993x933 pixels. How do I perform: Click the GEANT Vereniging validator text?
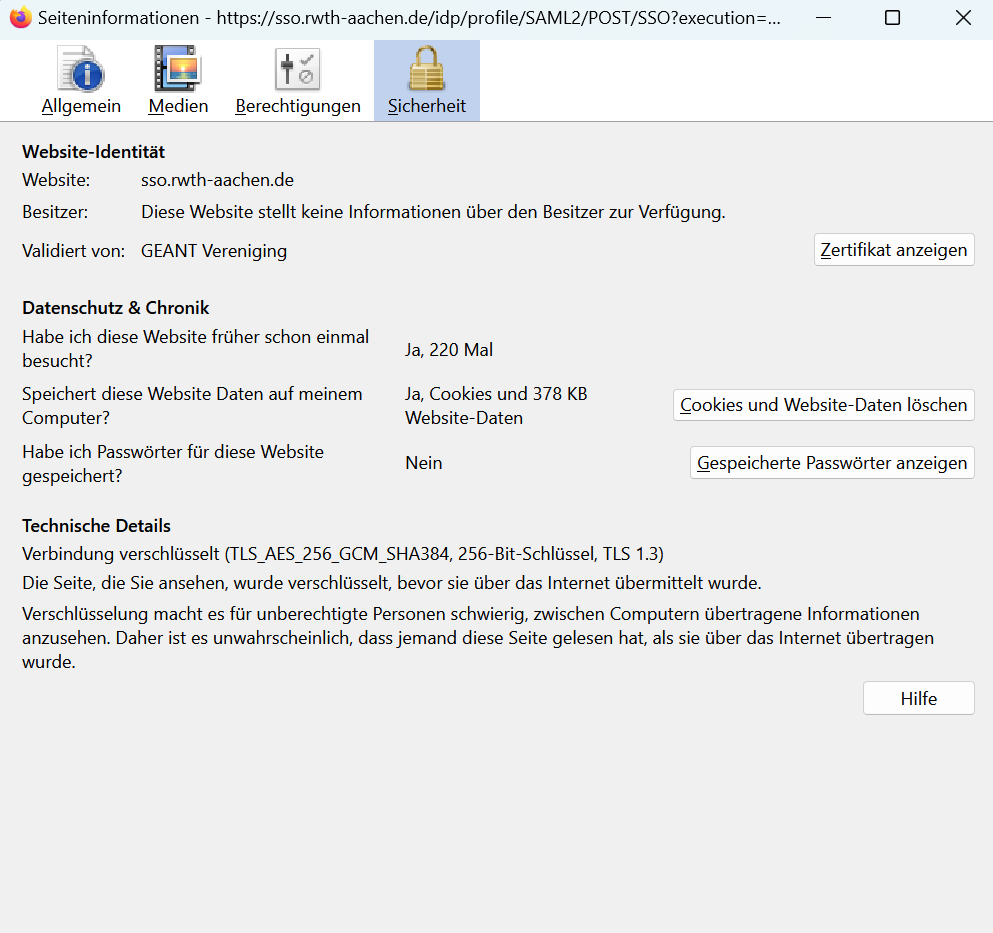pyautogui.click(x=214, y=251)
